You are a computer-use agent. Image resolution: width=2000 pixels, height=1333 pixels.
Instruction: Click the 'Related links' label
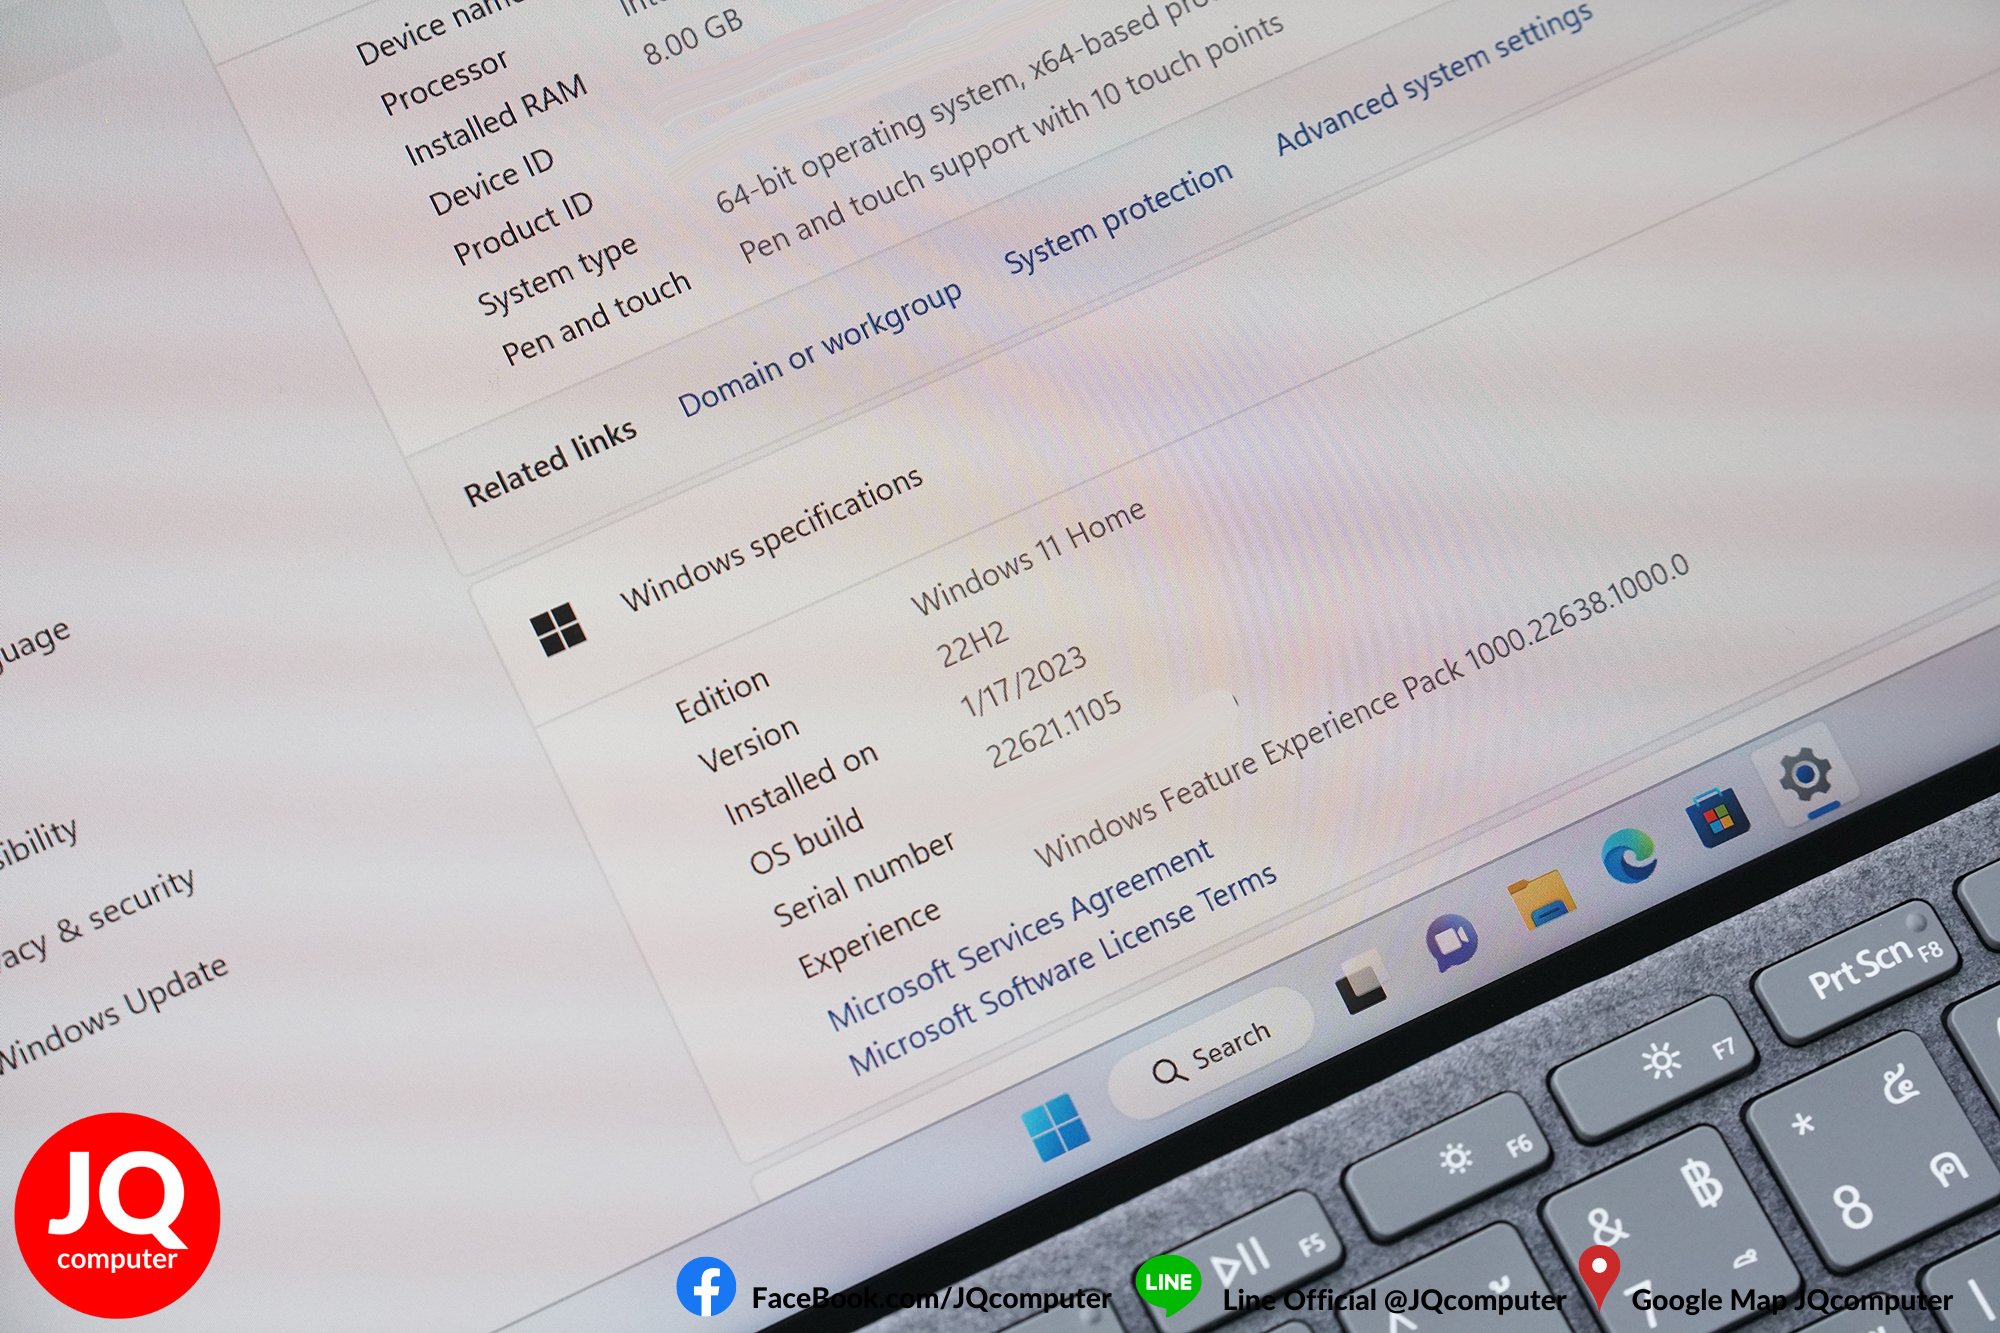click(x=550, y=461)
